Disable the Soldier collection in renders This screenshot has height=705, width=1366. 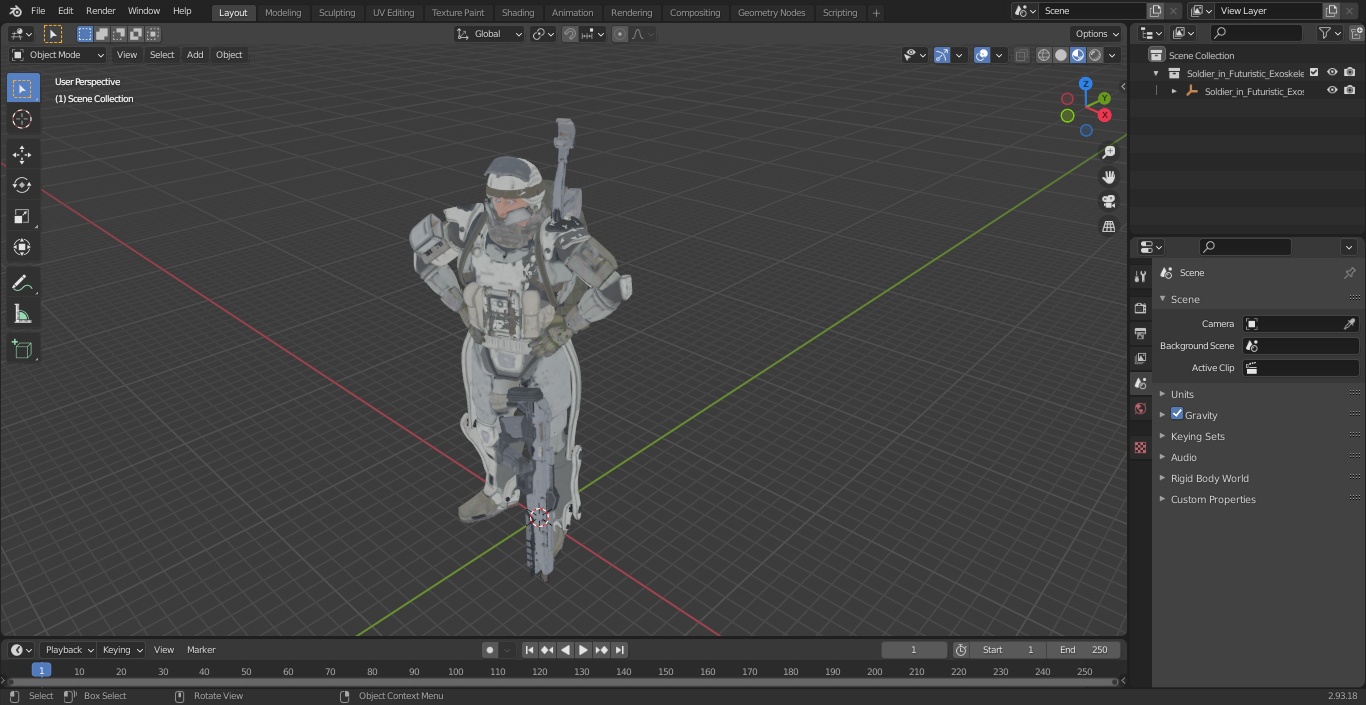pos(1350,73)
